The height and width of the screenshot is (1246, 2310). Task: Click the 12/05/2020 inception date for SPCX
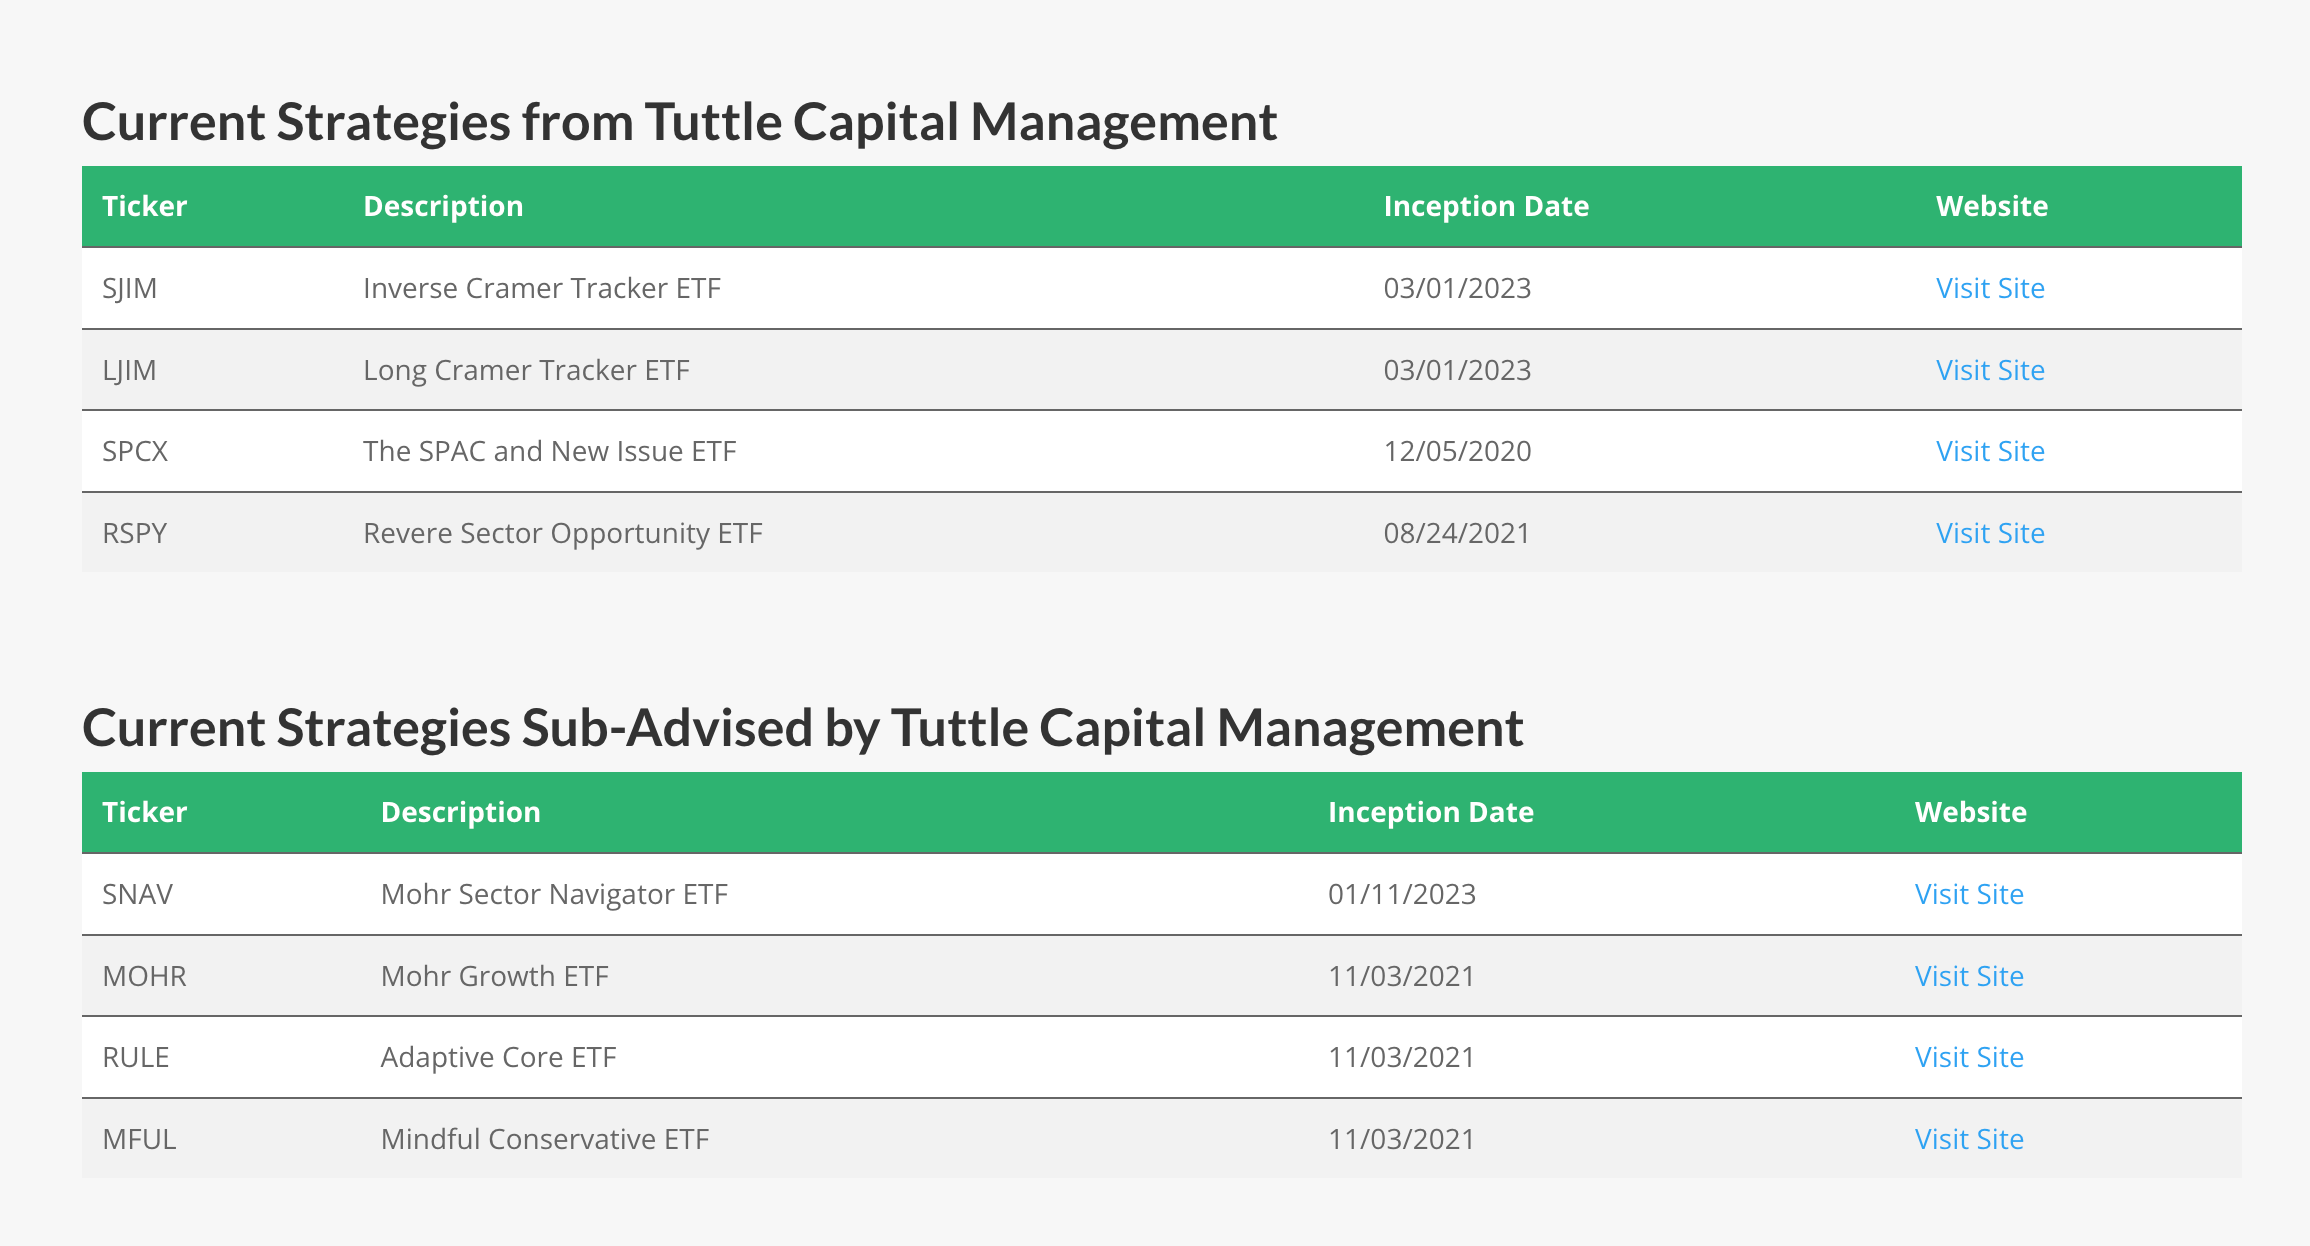click(1456, 451)
